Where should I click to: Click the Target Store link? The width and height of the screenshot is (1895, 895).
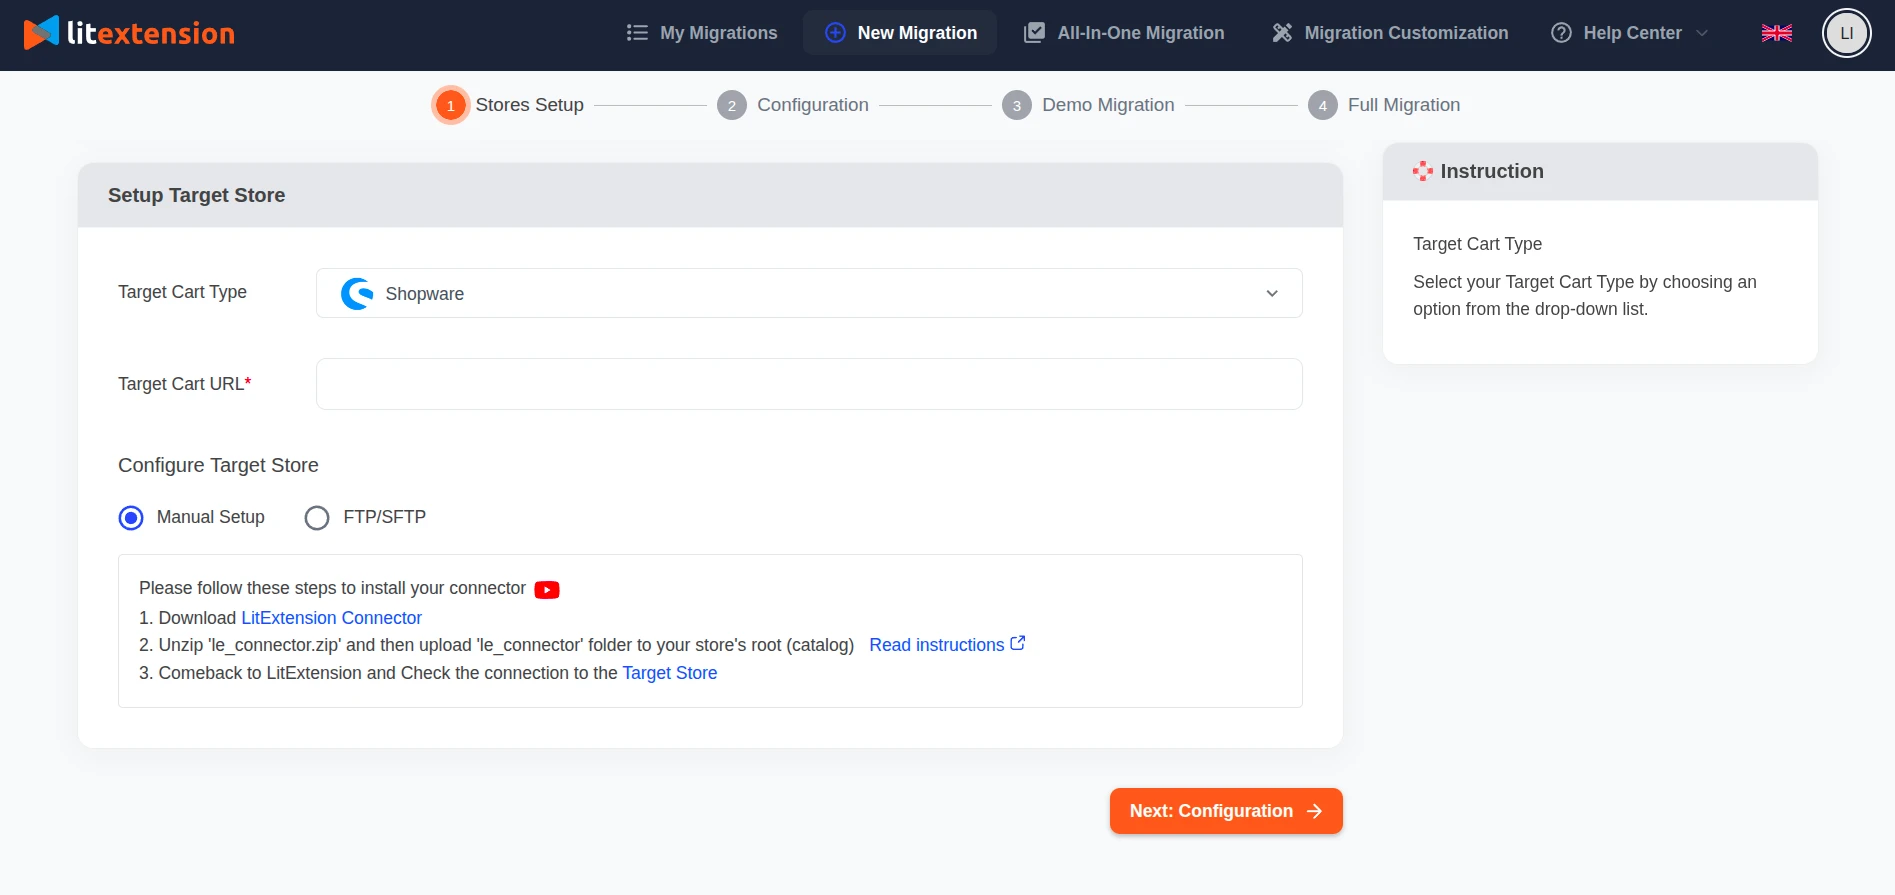click(670, 673)
